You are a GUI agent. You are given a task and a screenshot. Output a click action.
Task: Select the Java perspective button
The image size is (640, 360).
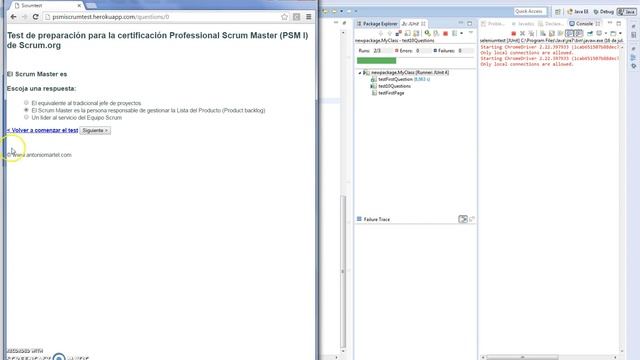click(x=627, y=12)
